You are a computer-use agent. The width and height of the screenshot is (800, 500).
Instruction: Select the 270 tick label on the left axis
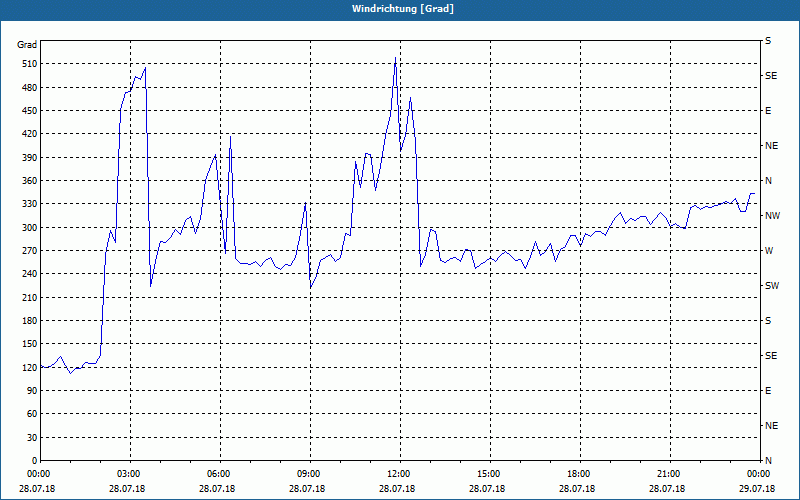tap(27, 251)
